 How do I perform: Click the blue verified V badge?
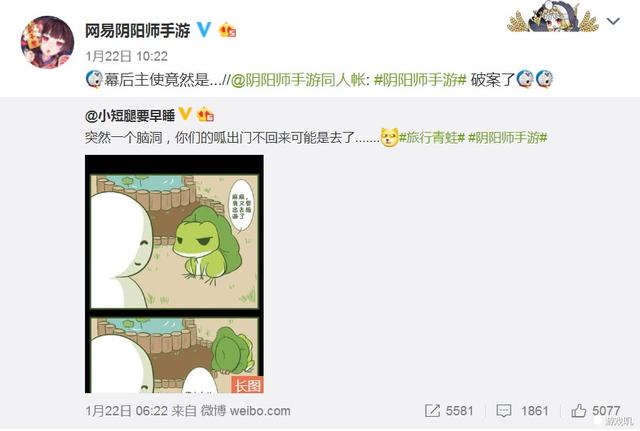click(x=204, y=30)
